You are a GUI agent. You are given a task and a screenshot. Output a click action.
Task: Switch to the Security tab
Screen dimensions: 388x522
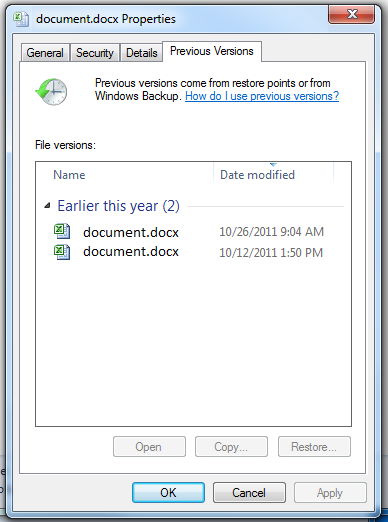click(x=95, y=53)
